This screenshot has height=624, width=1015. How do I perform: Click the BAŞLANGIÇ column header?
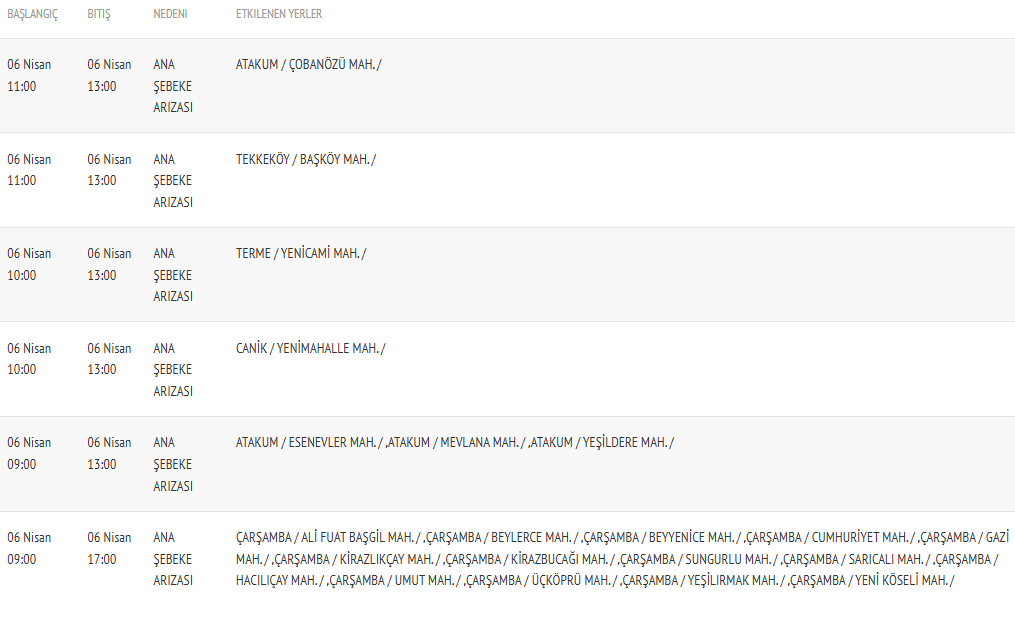pos(30,14)
